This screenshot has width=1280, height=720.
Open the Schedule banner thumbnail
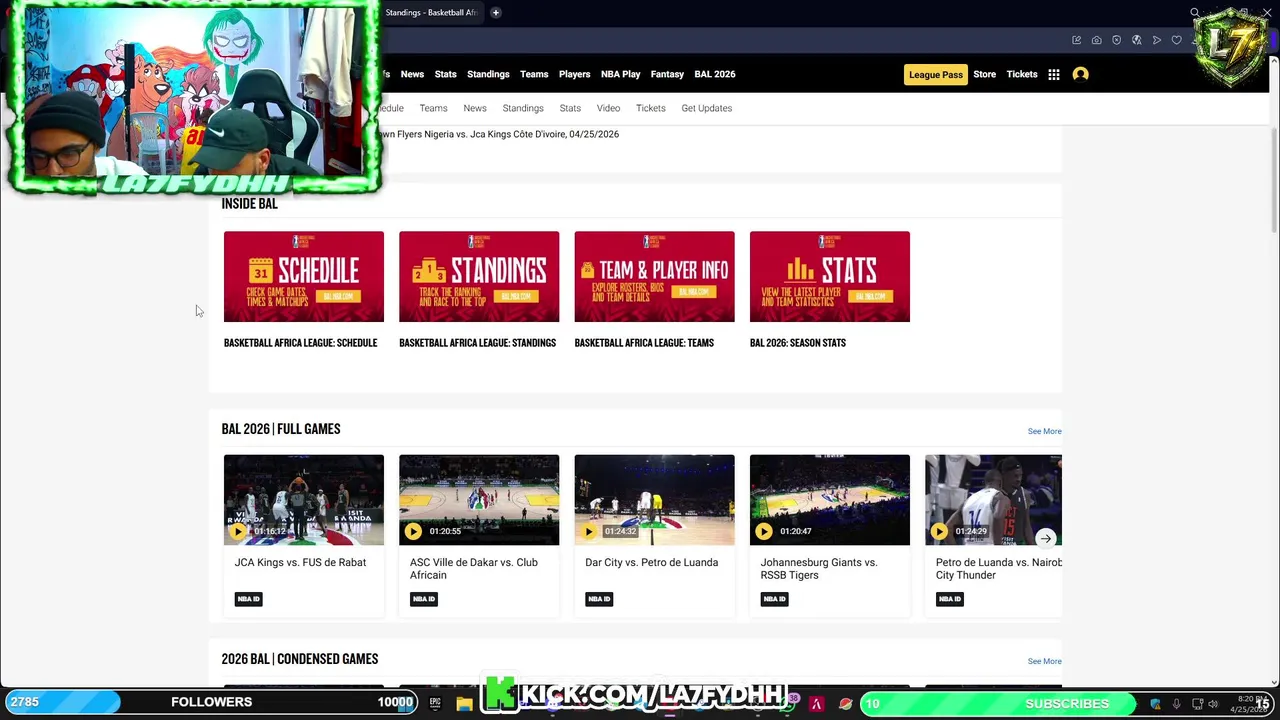click(304, 277)
